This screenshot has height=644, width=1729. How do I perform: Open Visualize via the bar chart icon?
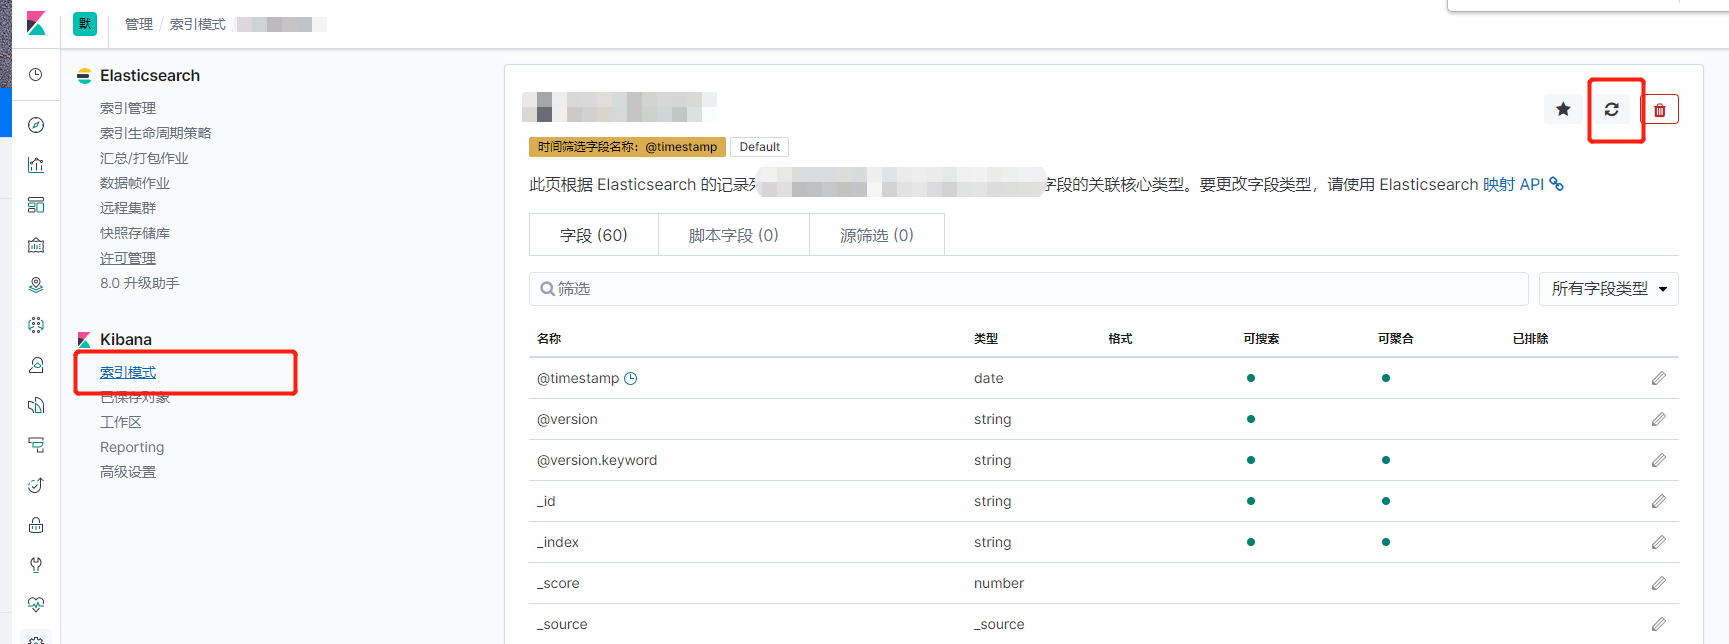click(36, 165)
